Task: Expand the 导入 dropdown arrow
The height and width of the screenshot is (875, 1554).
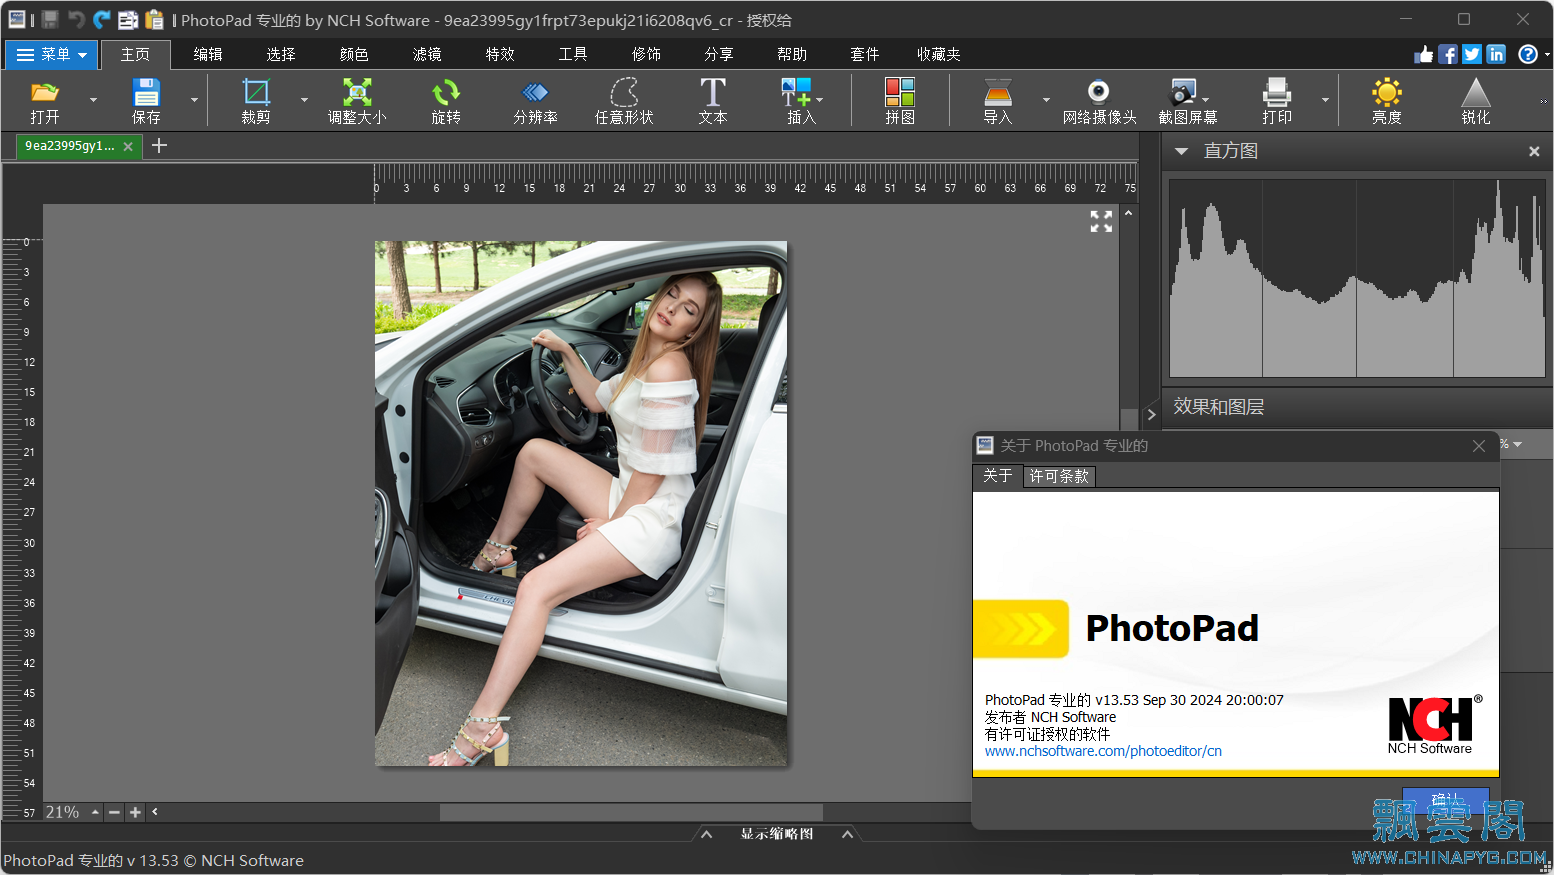Action: [x=1046, y=100]
